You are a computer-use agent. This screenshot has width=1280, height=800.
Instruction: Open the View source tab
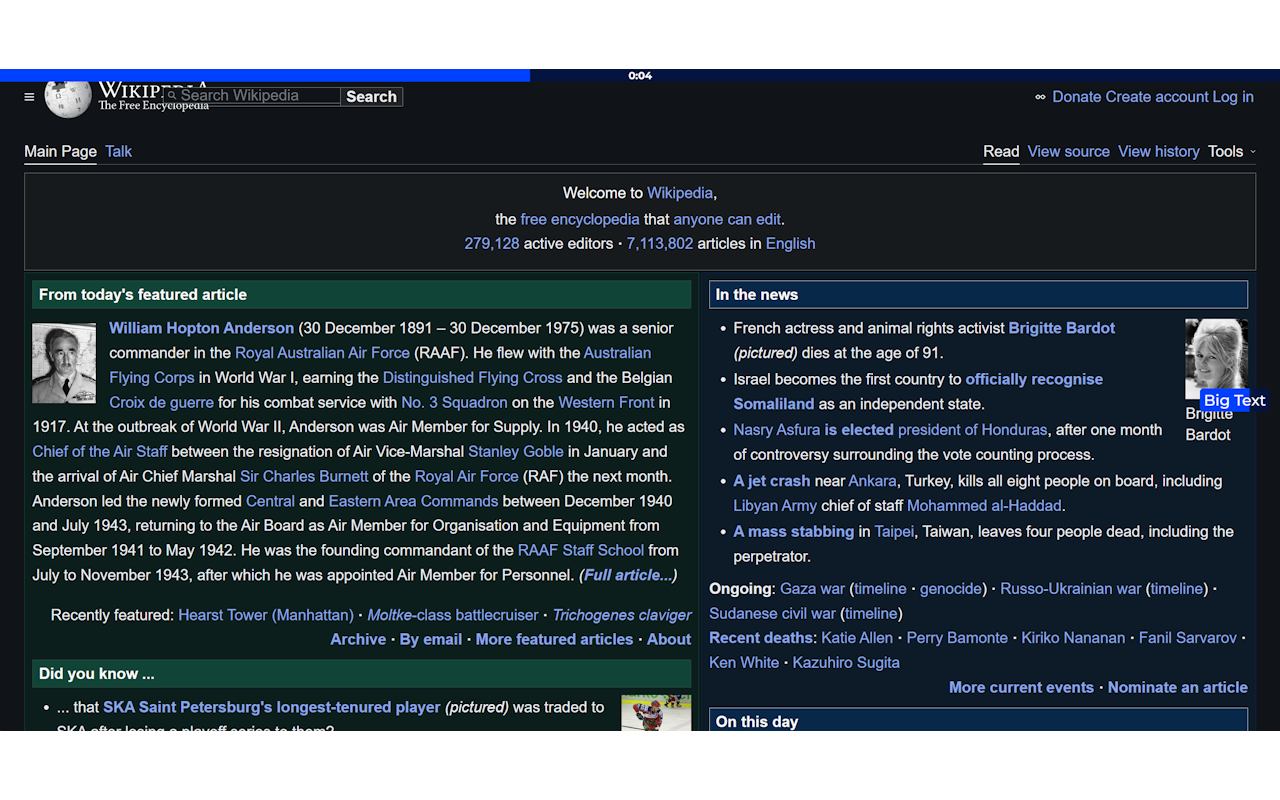(1068, 151)
